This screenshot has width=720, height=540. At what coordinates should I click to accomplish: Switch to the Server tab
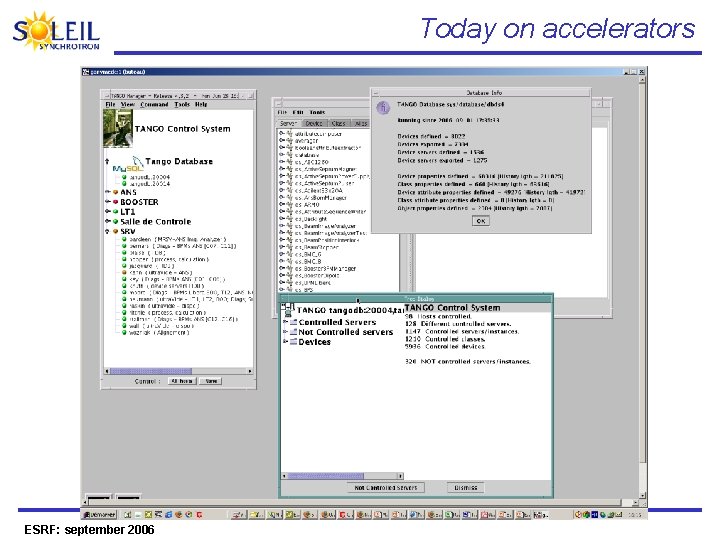289,124
